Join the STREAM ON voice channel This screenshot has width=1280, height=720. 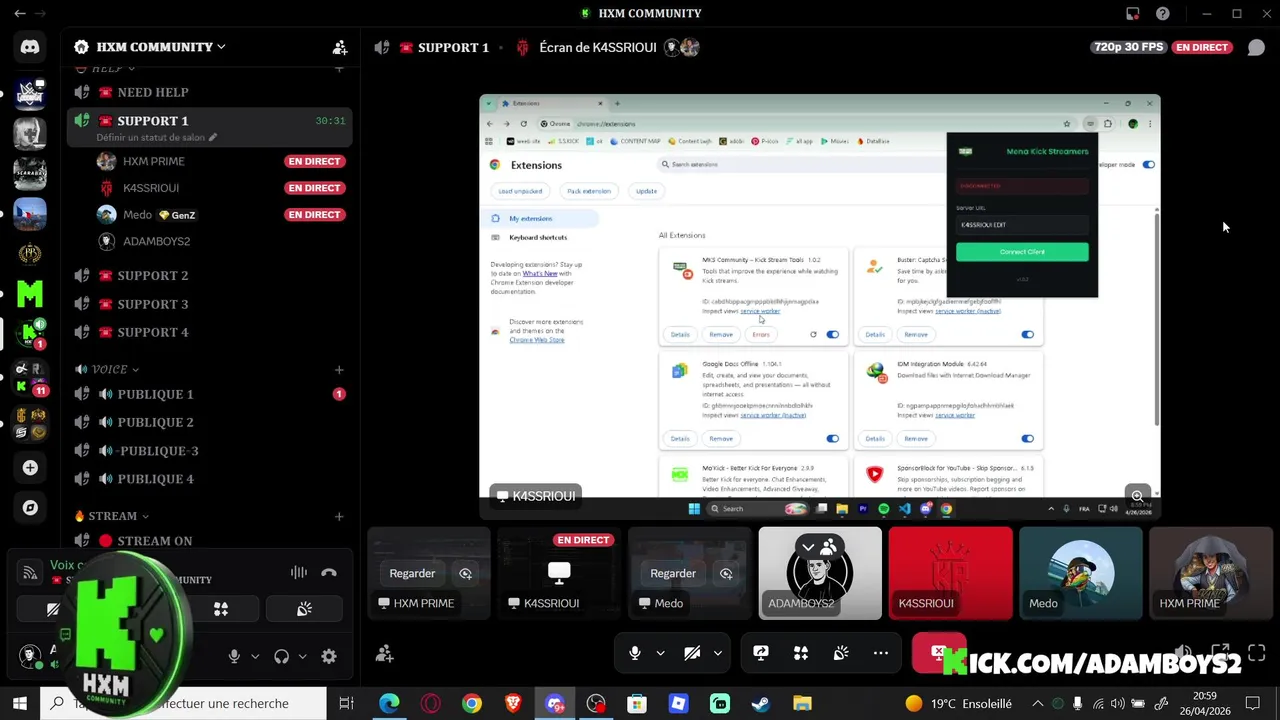click(x=209, y=541)
